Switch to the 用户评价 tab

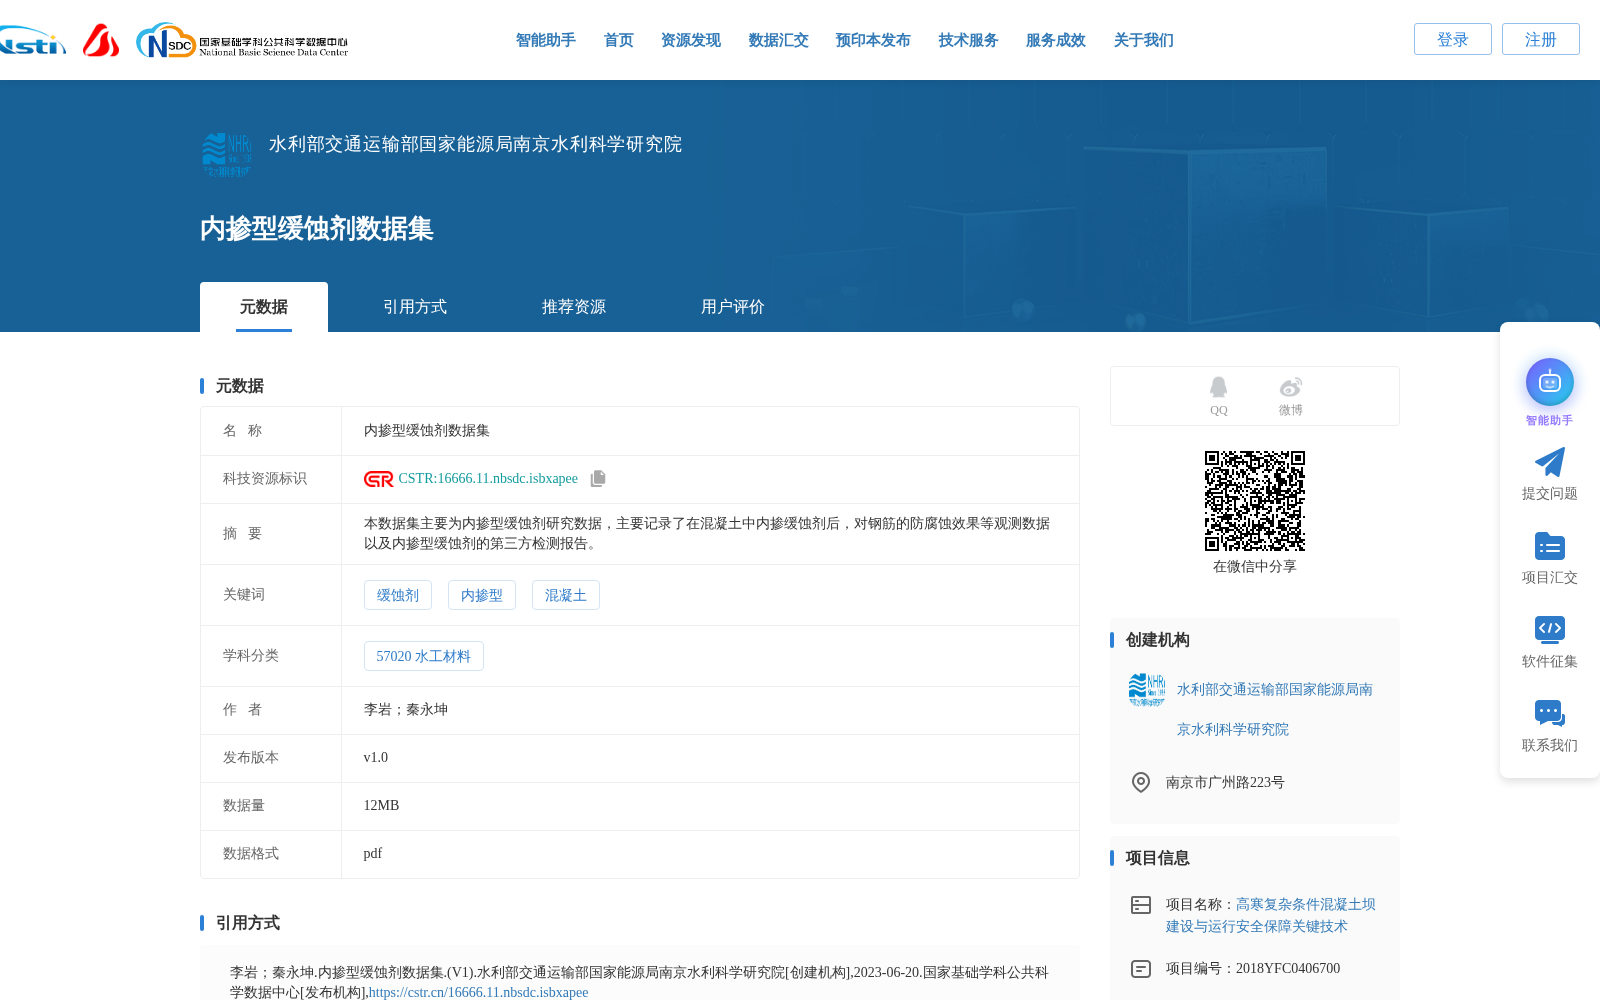[733, 307]
